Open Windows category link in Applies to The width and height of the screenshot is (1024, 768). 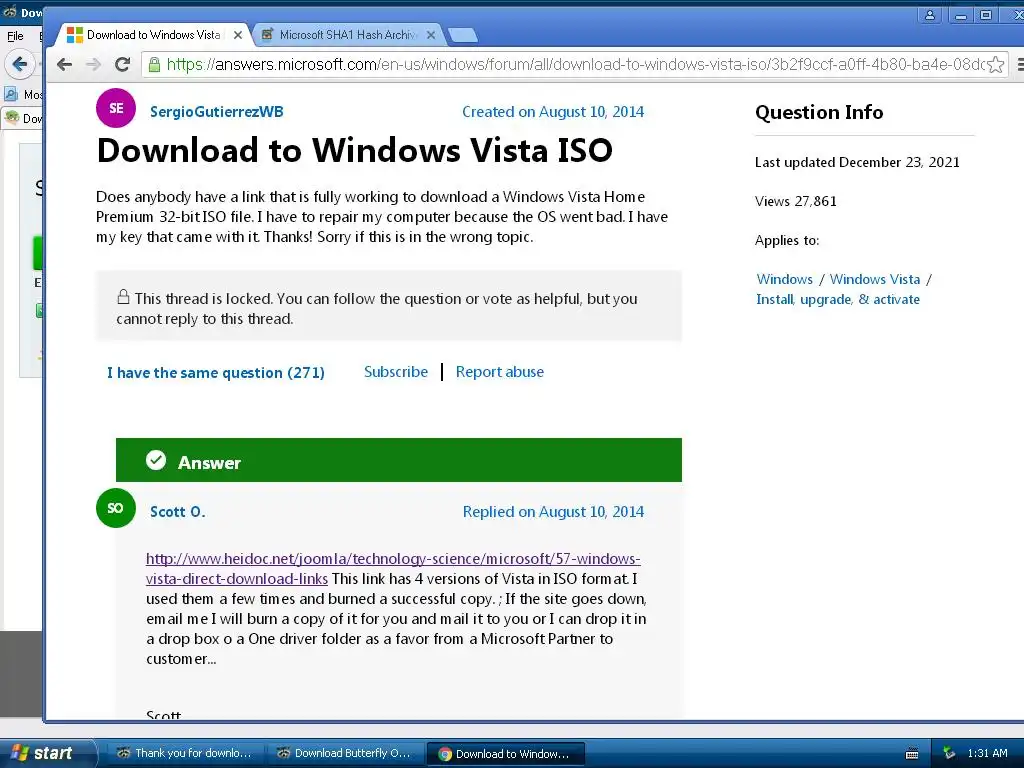[x=784, y=279]
